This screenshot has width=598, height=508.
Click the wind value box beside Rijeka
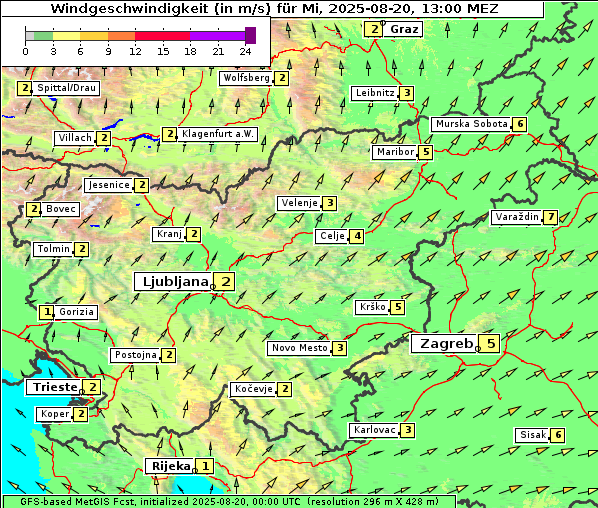click(x=205, y=466)
